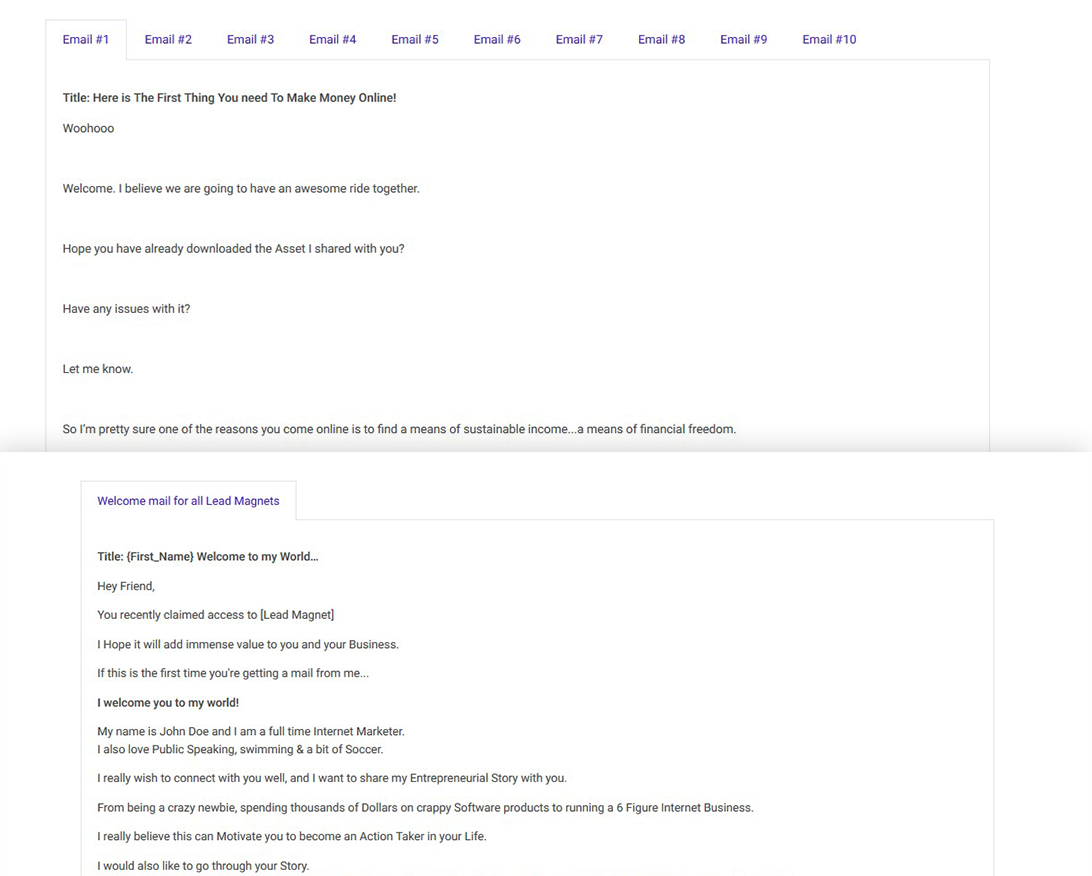Screen dimensions: 1092x876
Task: Open Welcome mail for all Lead Magnets tab
Action: pyautogui.click(x=188, y=501)
